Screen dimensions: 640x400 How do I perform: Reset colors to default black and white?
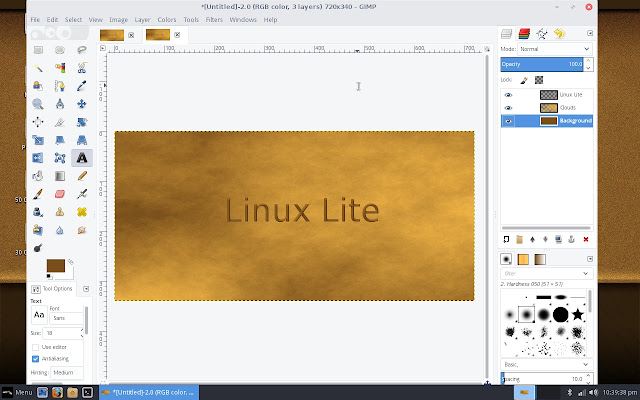(49, 277)
